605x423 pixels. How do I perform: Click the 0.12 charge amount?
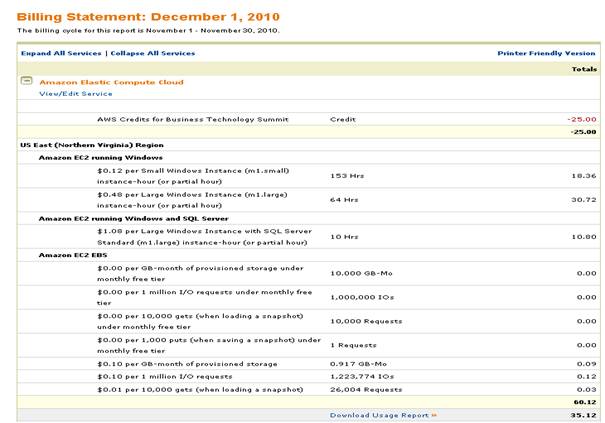586,376
